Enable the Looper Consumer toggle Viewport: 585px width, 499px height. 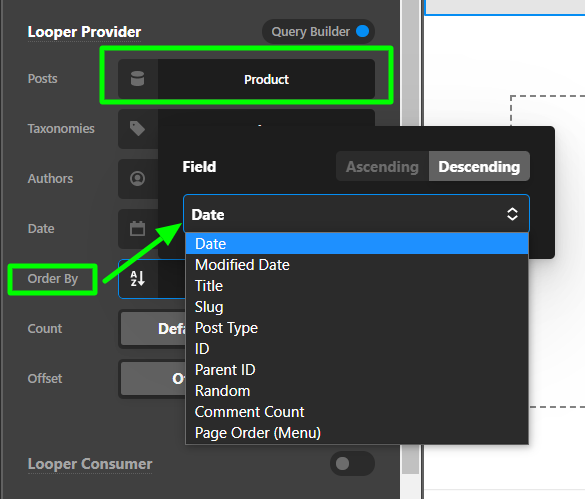point(352,464)
